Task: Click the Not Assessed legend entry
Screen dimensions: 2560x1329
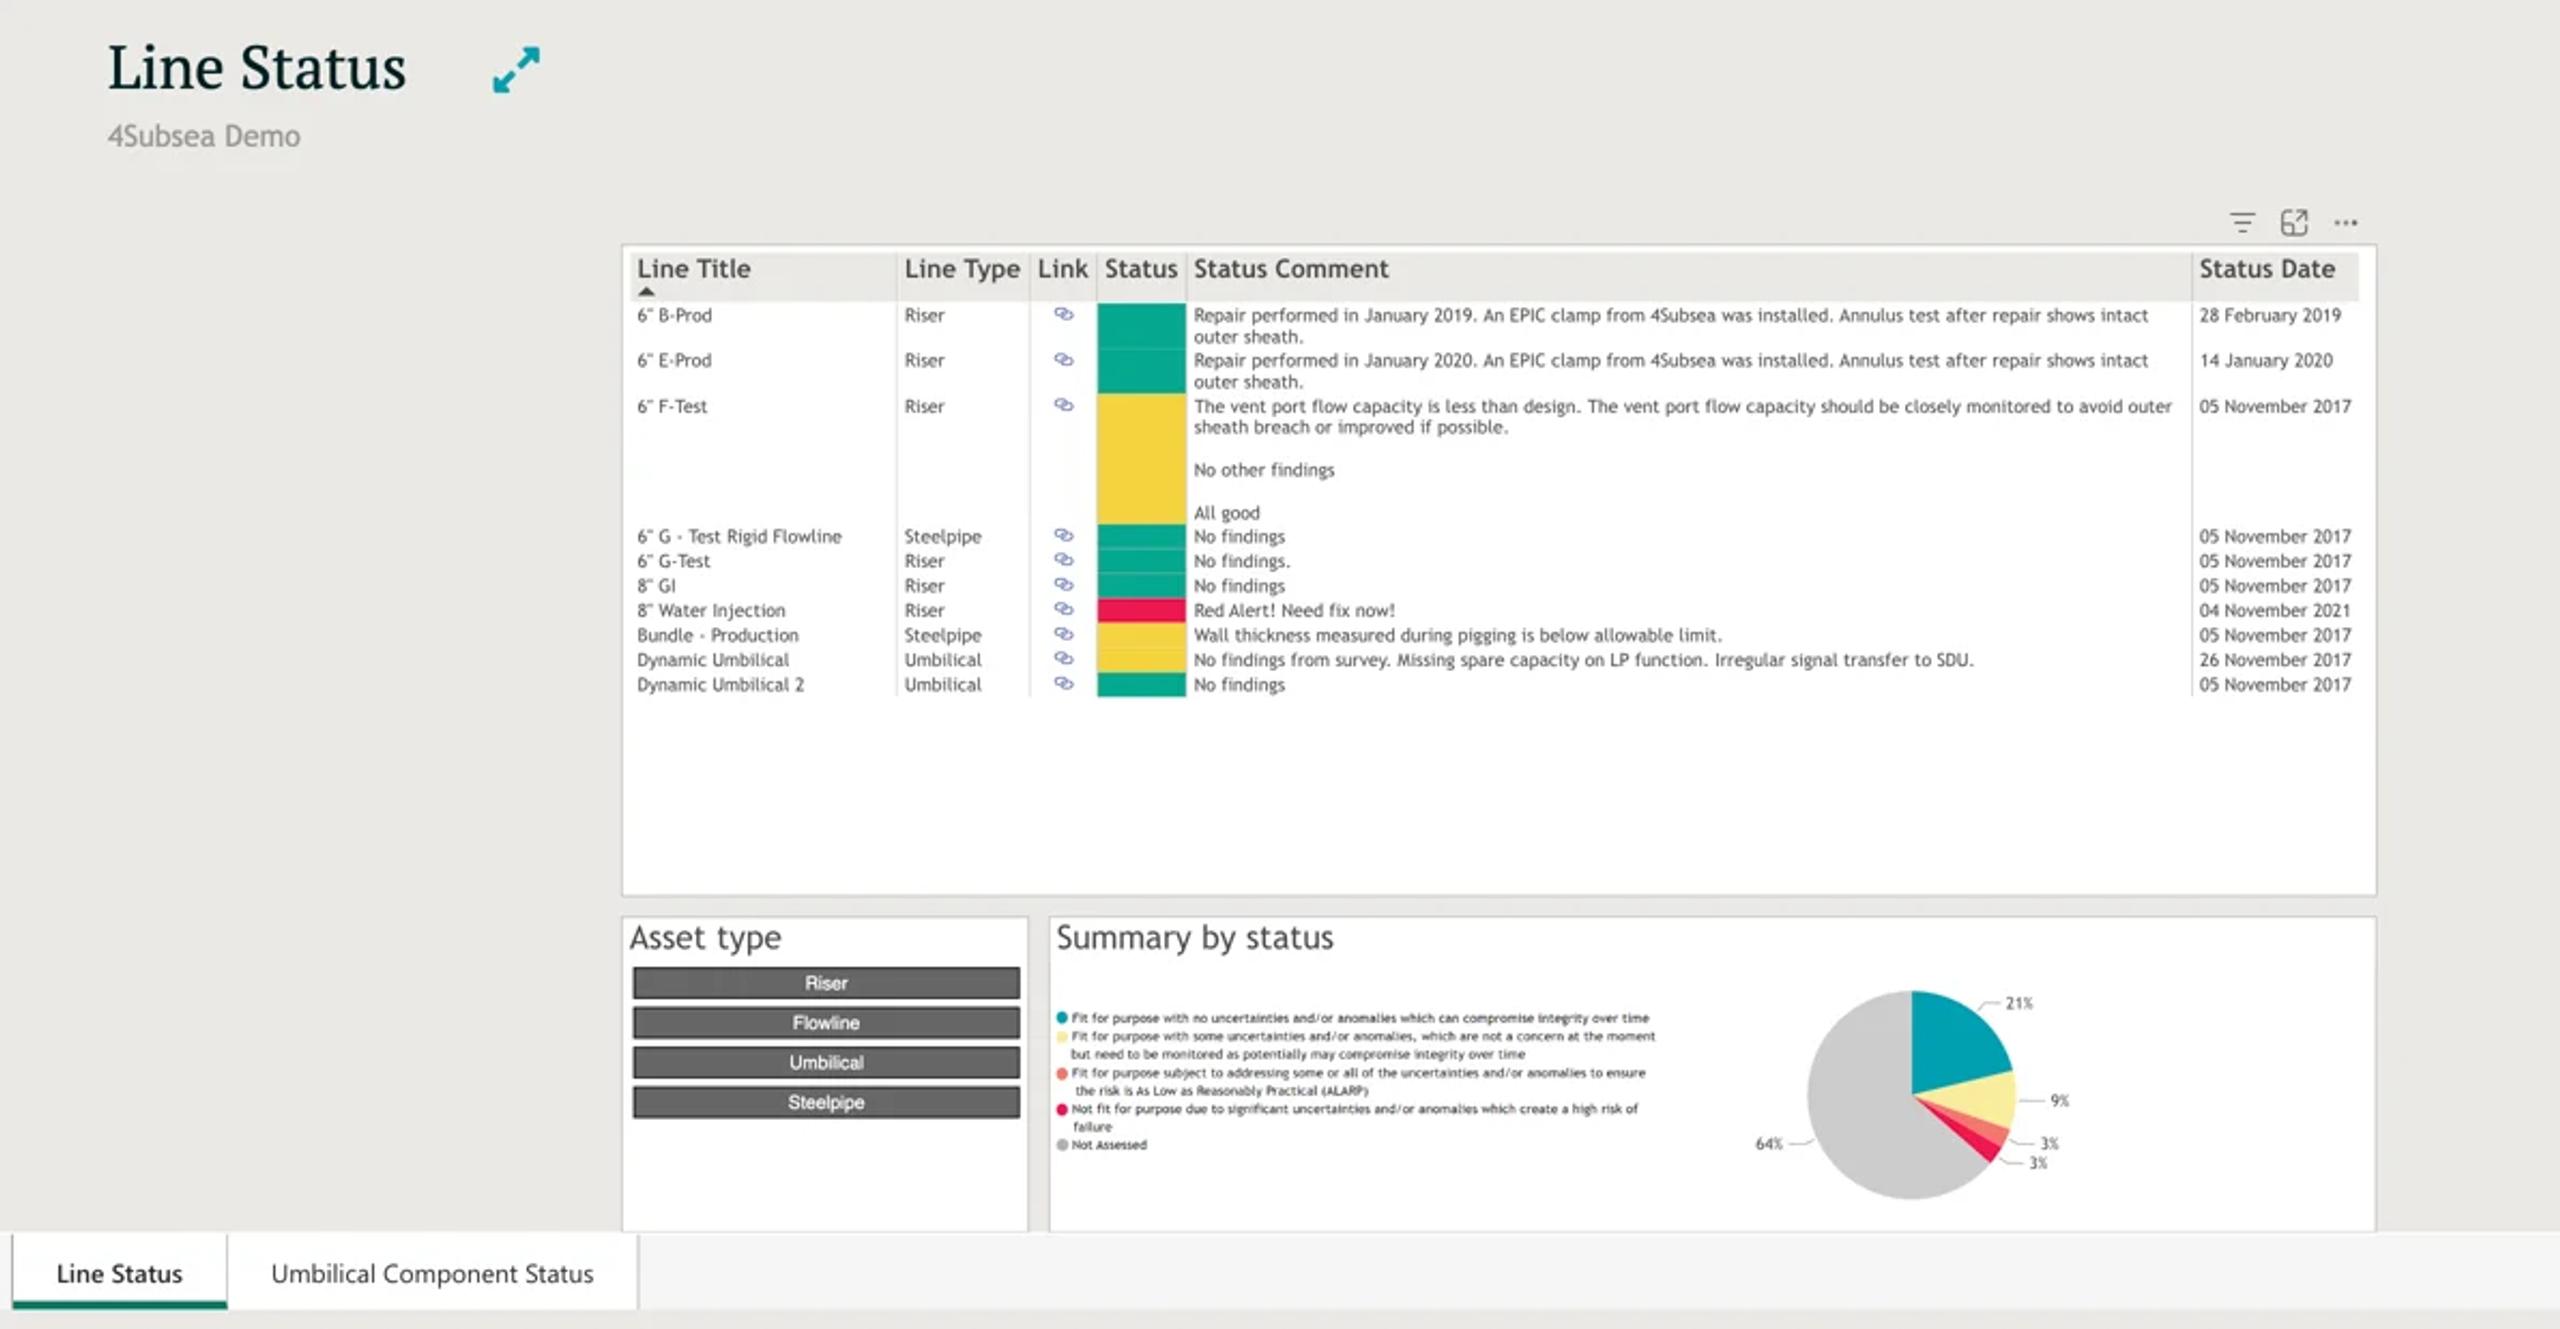Action: [x=1108, y=1145]
